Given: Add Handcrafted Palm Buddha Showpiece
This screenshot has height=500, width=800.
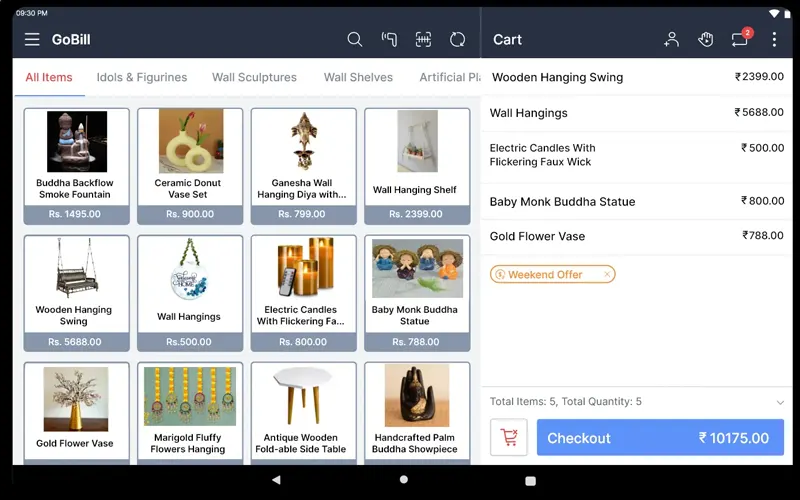Looking at the screenshot, I should tap(417, 413).
